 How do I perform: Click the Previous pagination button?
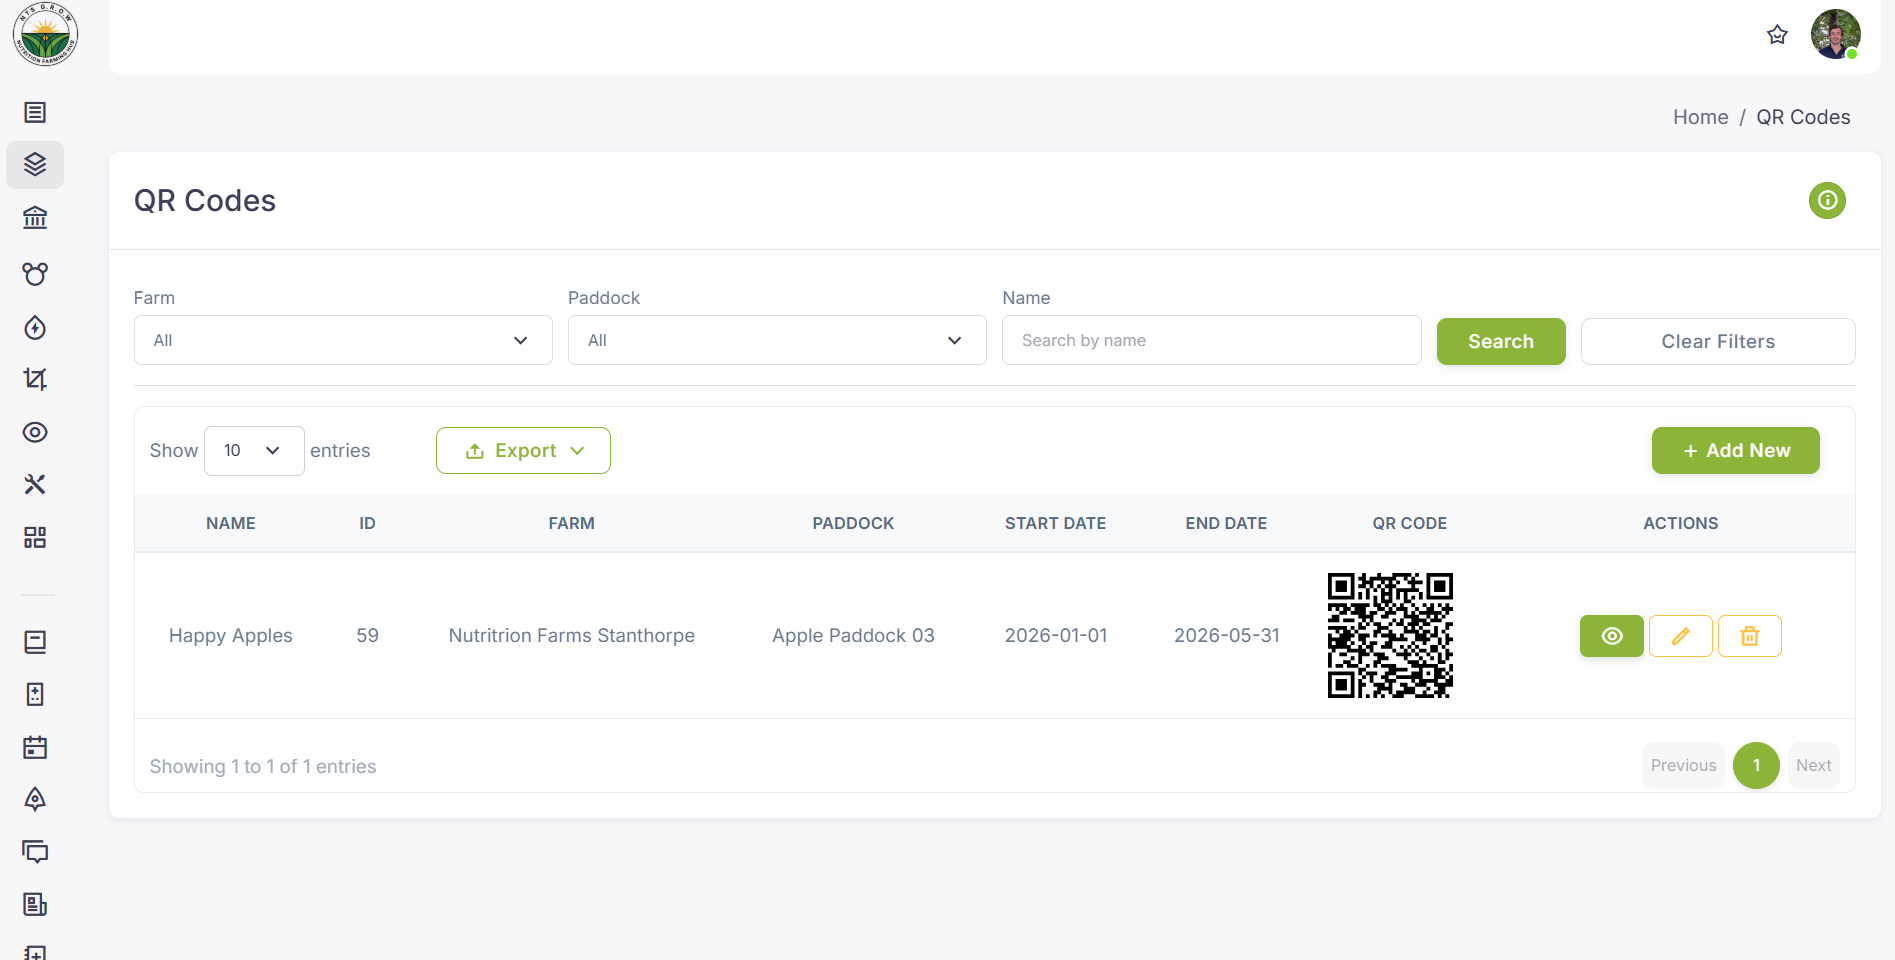1683,765
